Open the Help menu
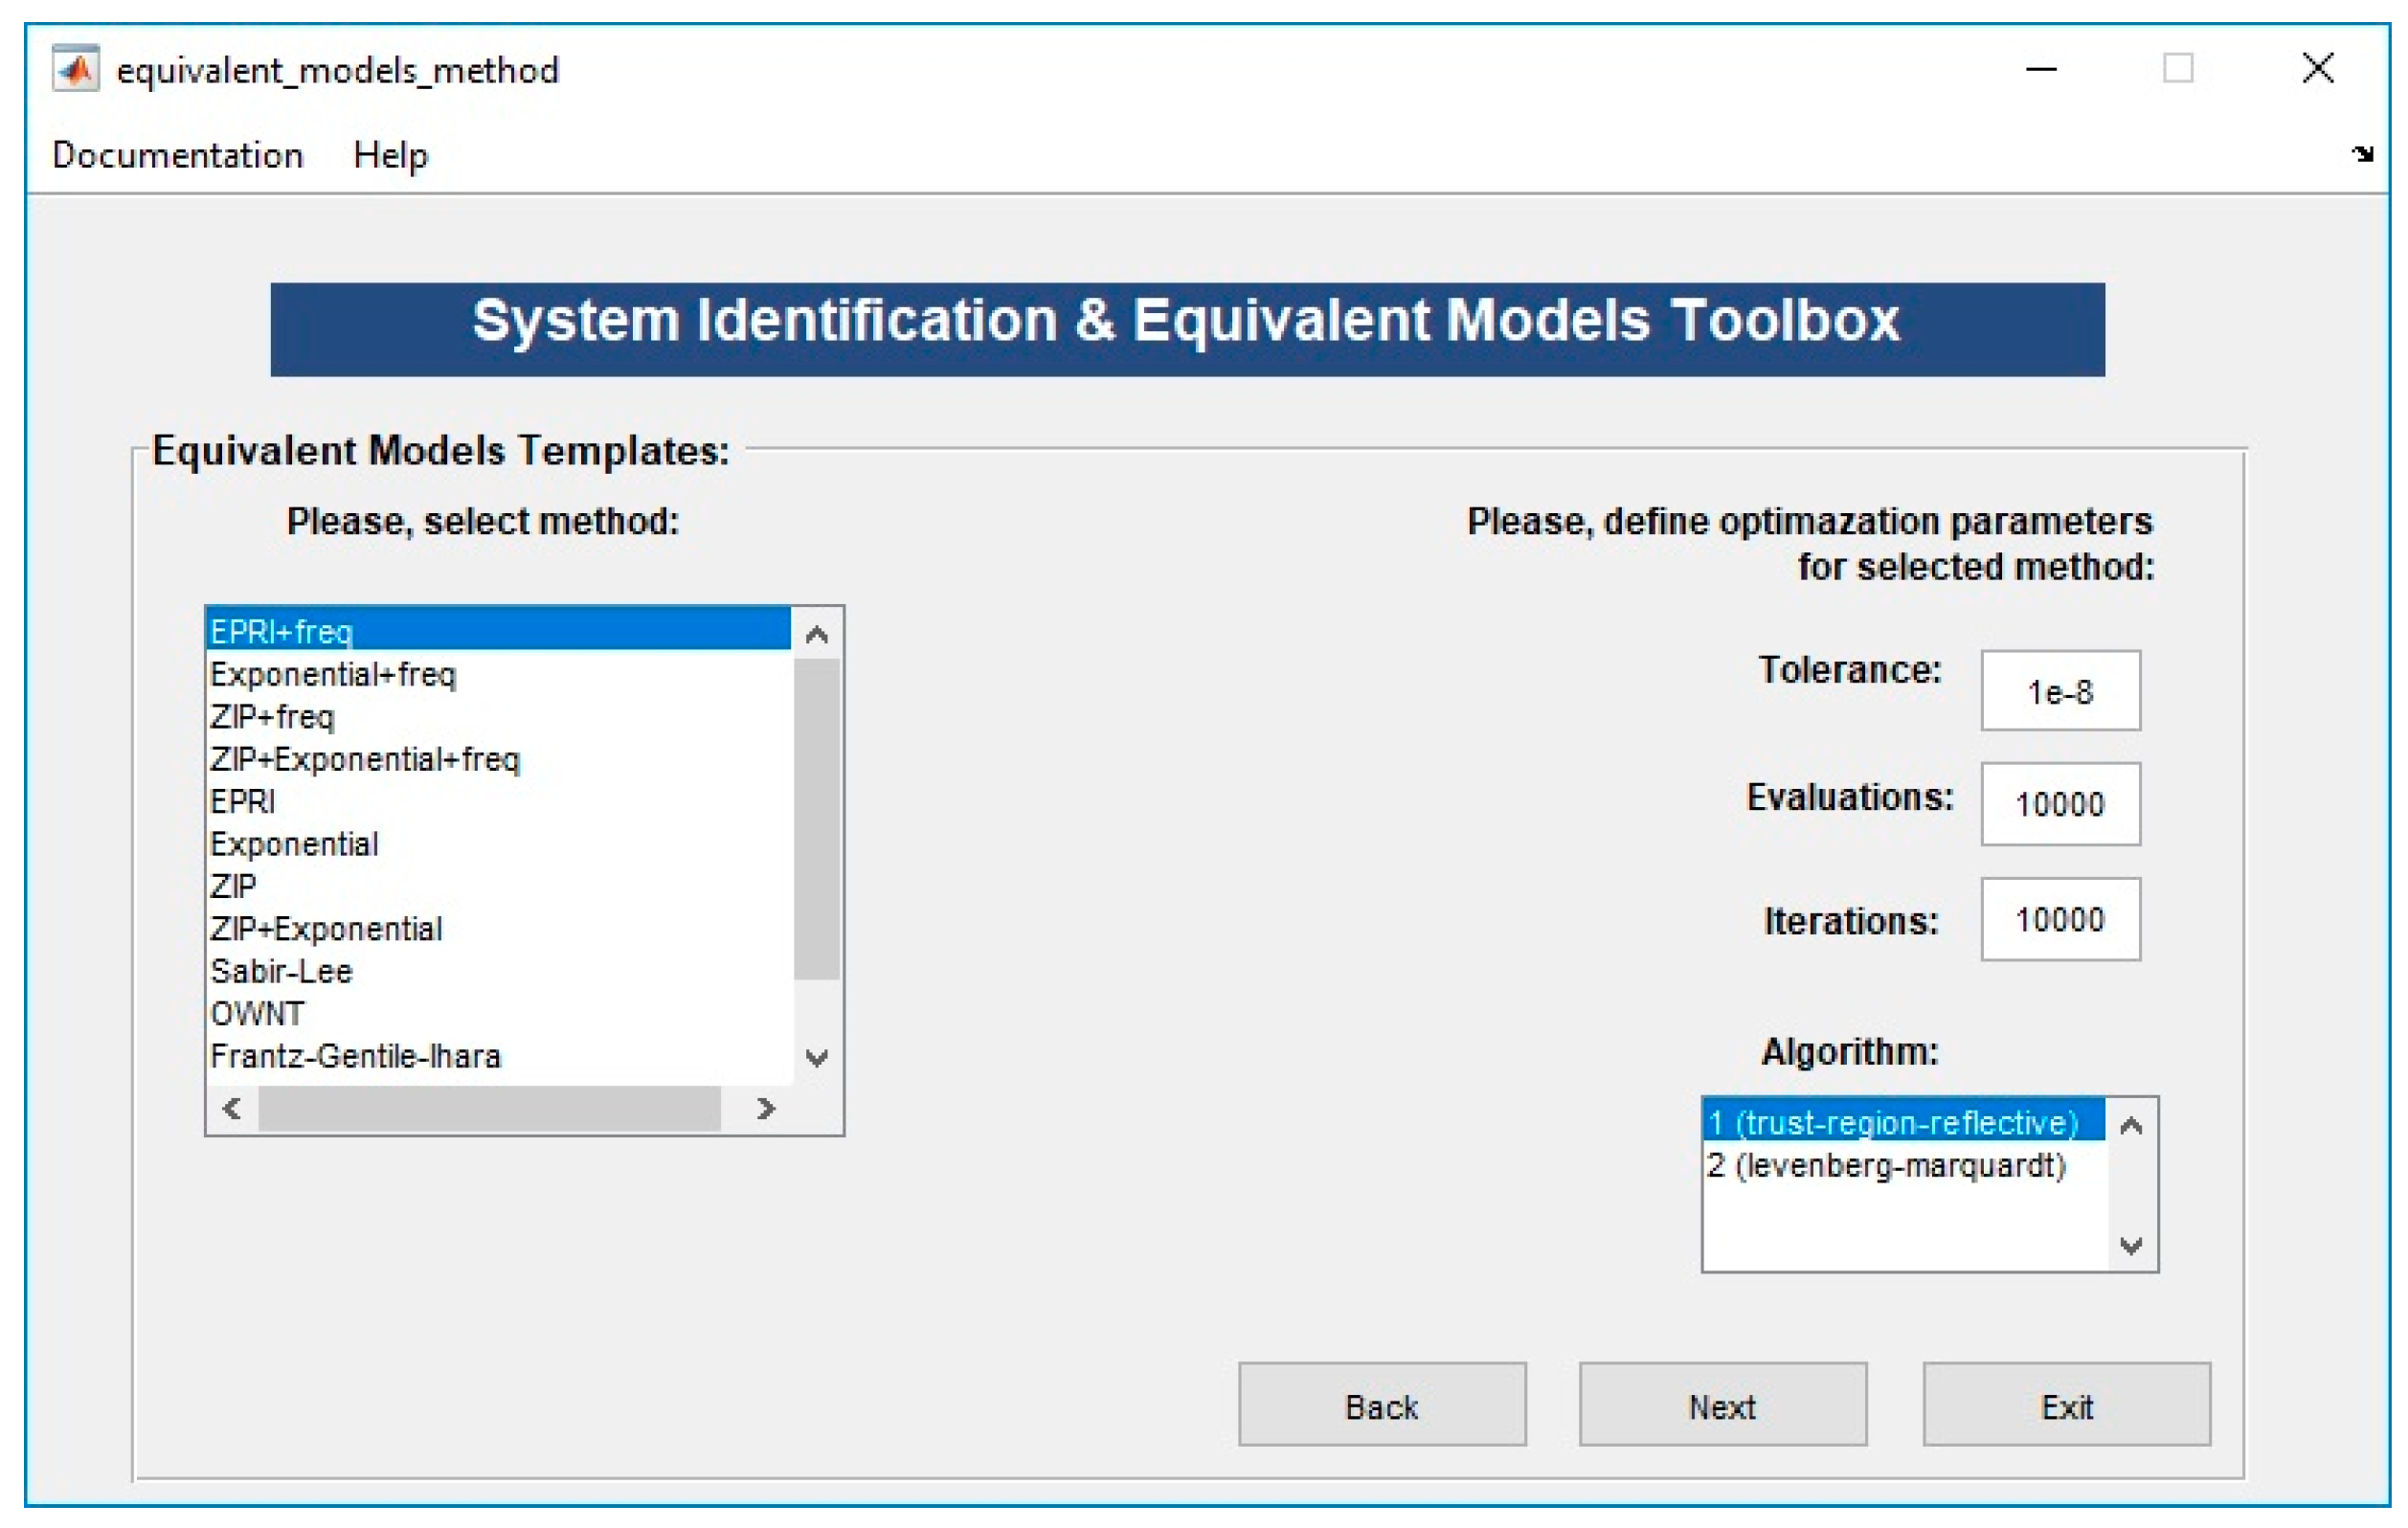This screenshot has height=1528, width=2408. [390, 155]
